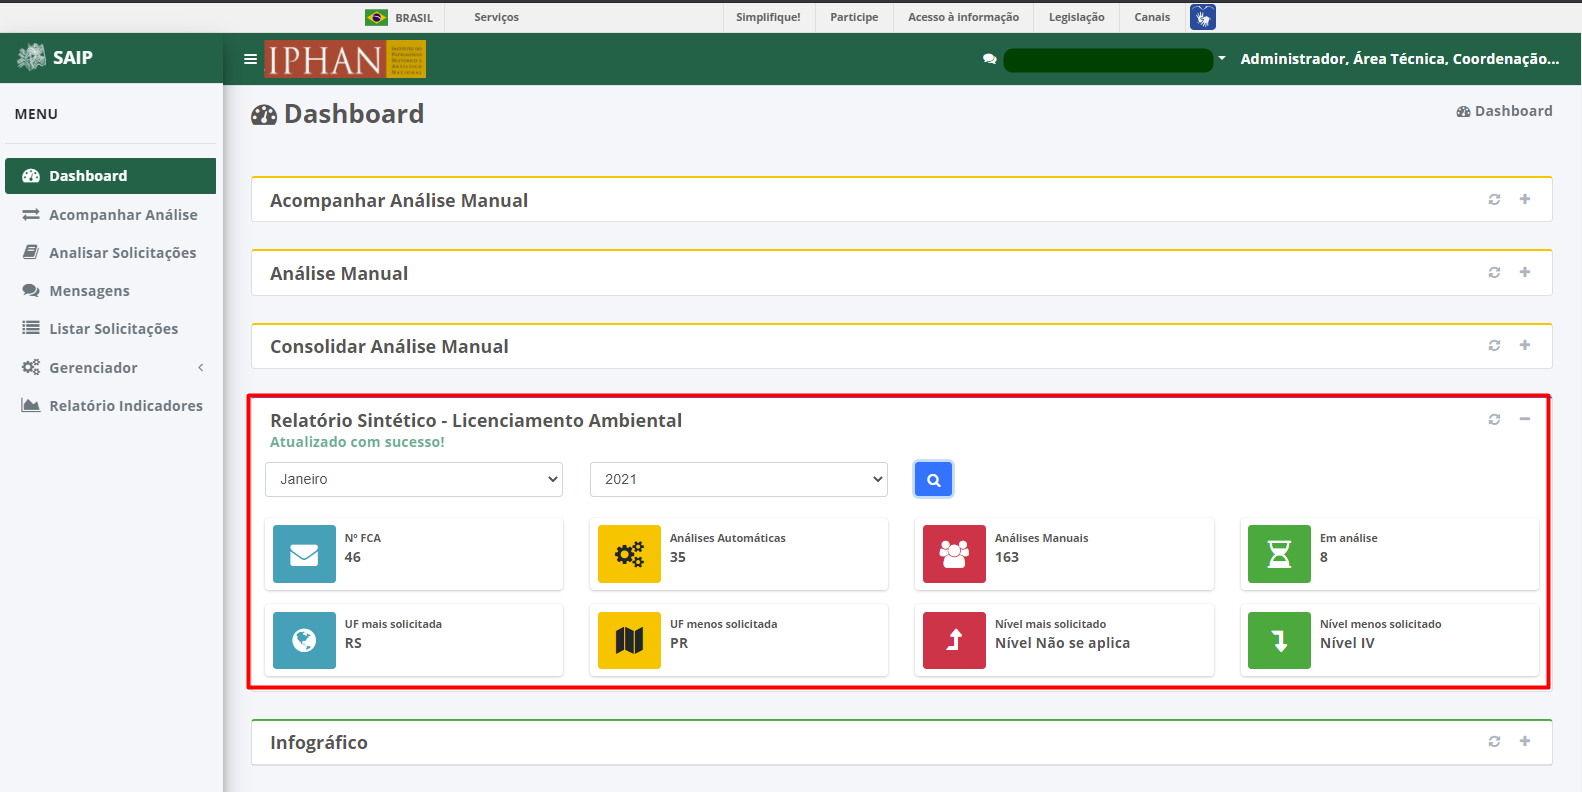Click the Análises Manuais value 163
Viewport: 1582px width, 792px height.
1007,557
